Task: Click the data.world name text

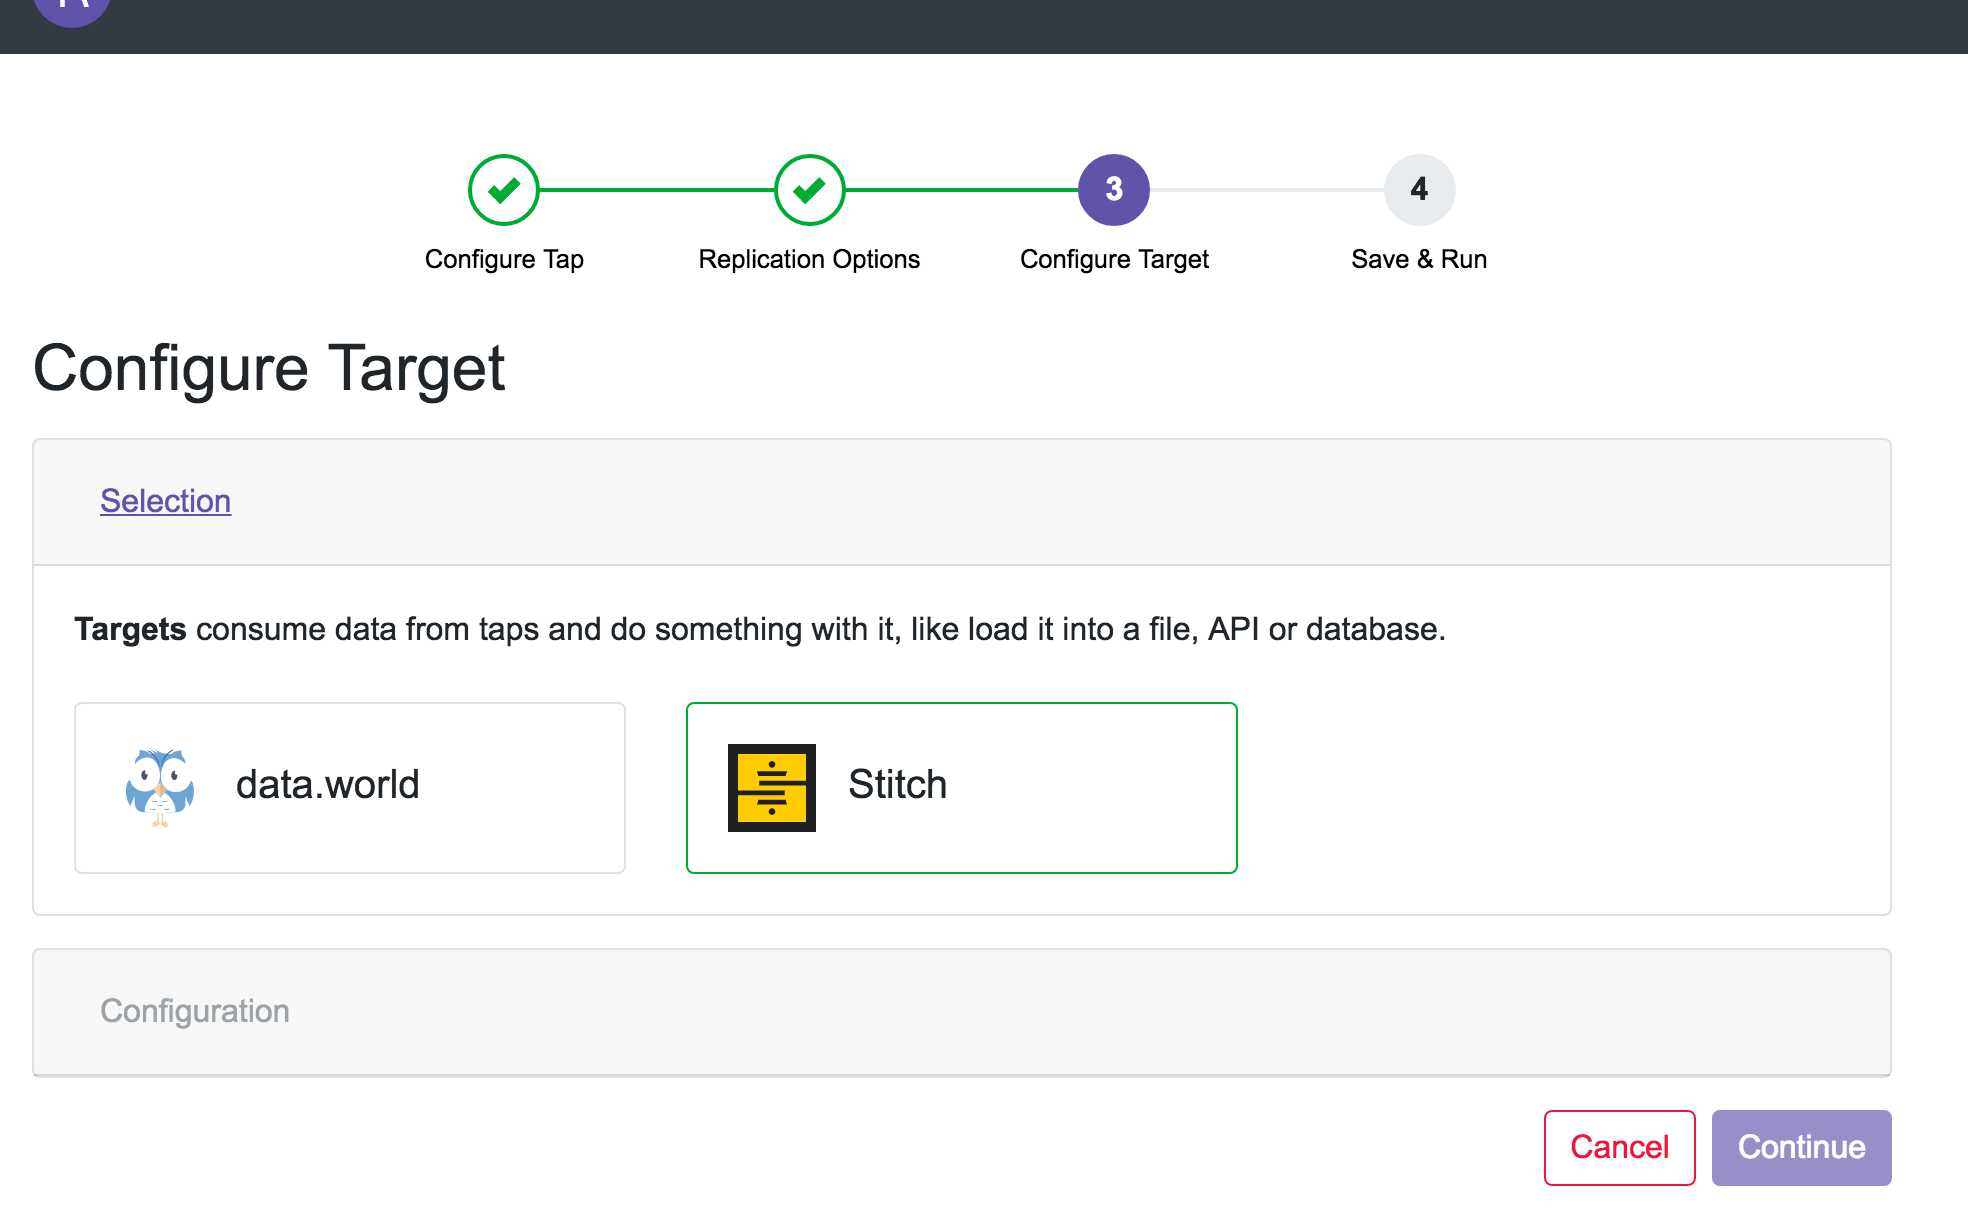Action: pos(328,785)
